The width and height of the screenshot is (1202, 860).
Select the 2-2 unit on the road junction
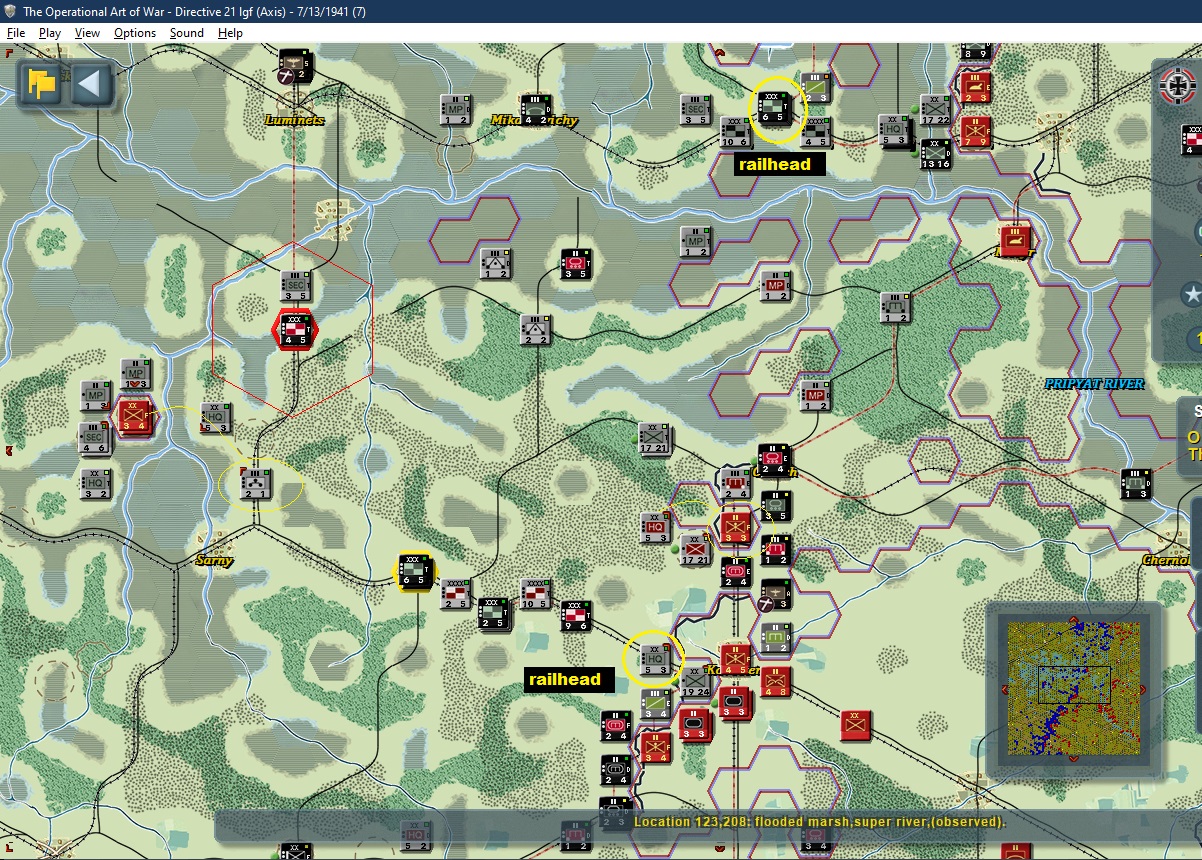click(535, 330)
